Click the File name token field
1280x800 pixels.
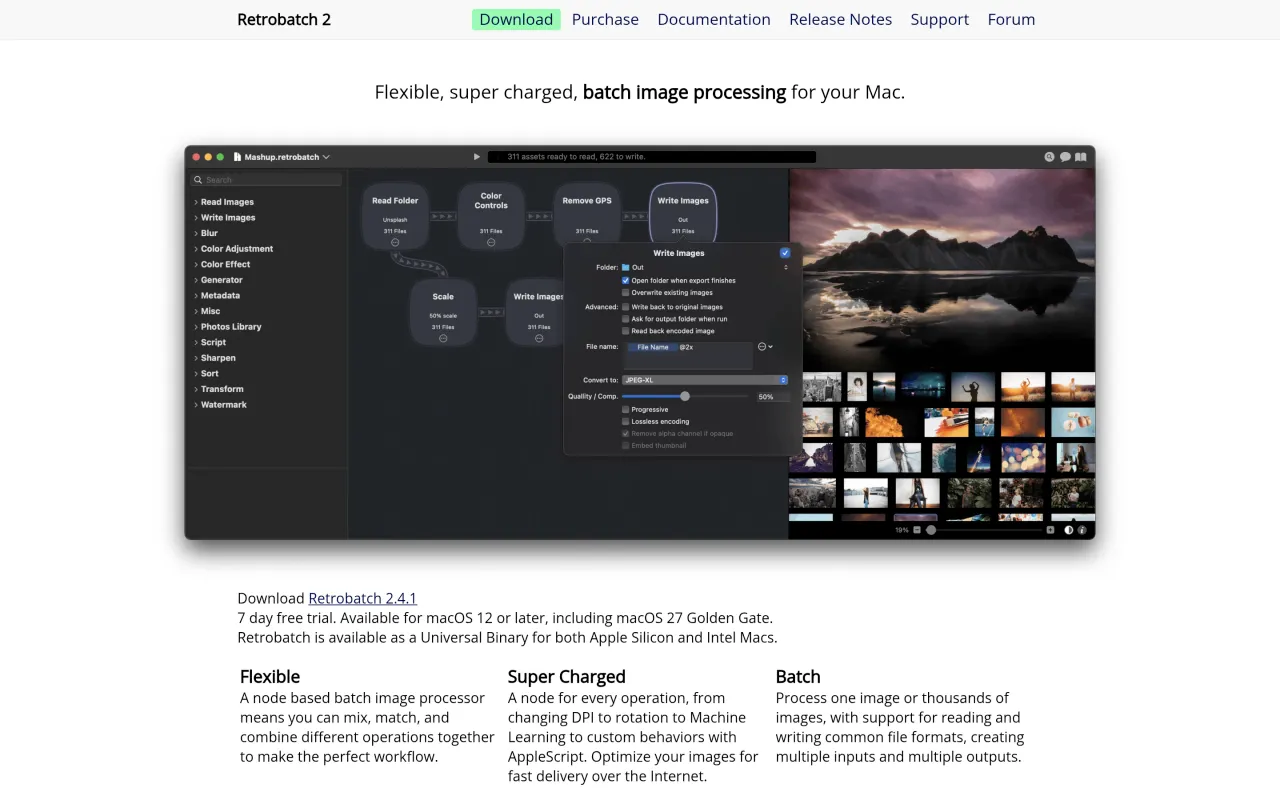(689, 355)
